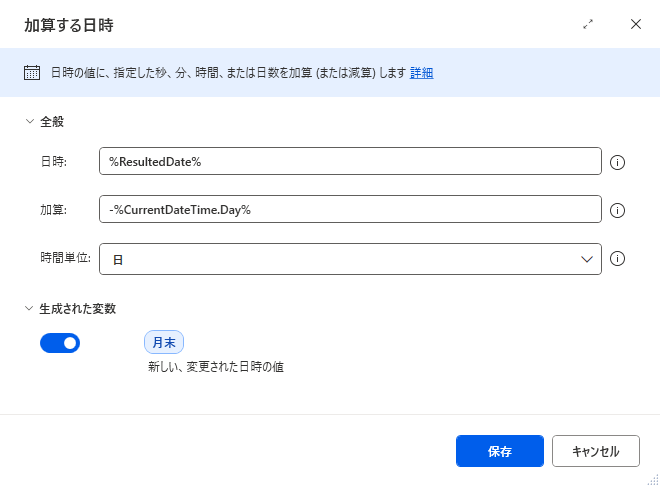The height and width of the screenshot is (487, 660).
Task: Click the calendar icon in the info banner
Action: coord(32,73)
